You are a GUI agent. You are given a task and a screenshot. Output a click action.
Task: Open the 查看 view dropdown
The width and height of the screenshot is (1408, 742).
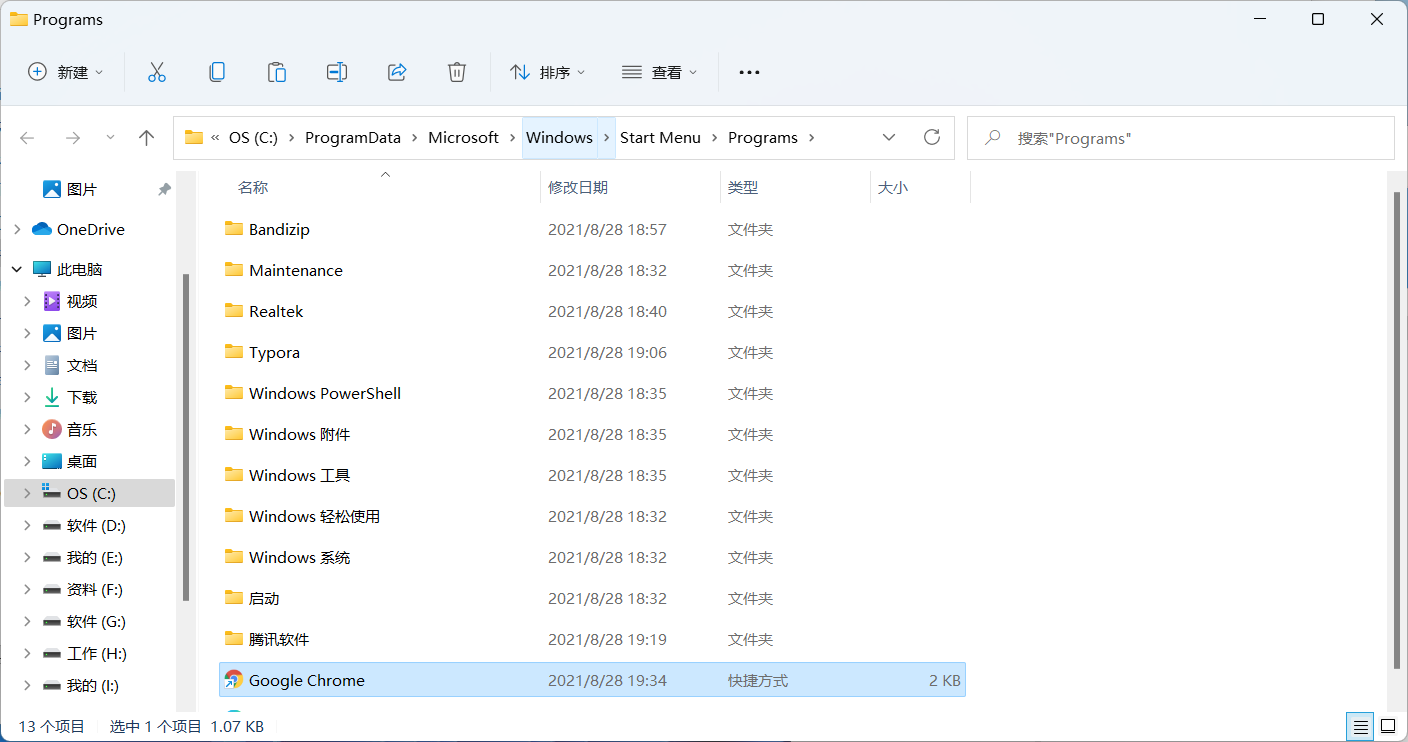pyautogui.click(x=660, y=72)
